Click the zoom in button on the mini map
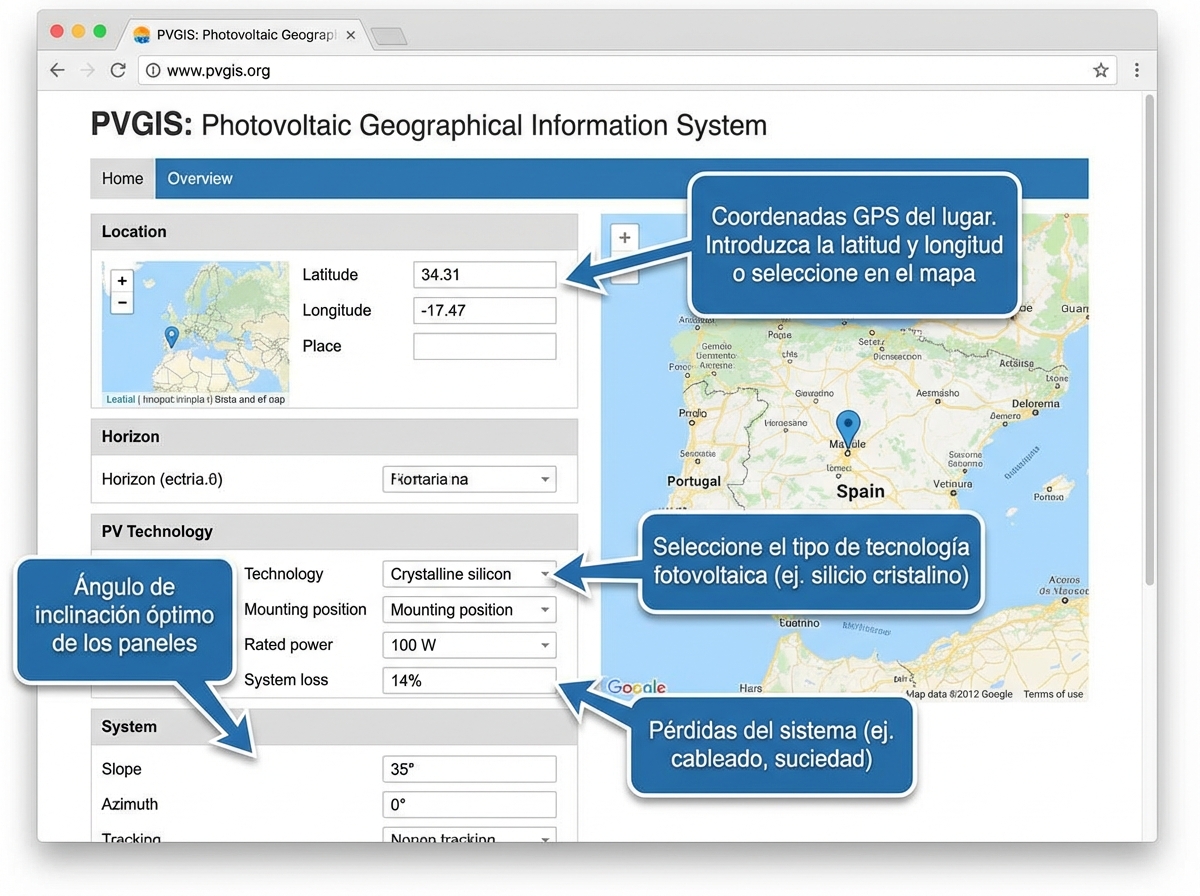This screenshot has width=1200, height=896. tap(121, 281)
